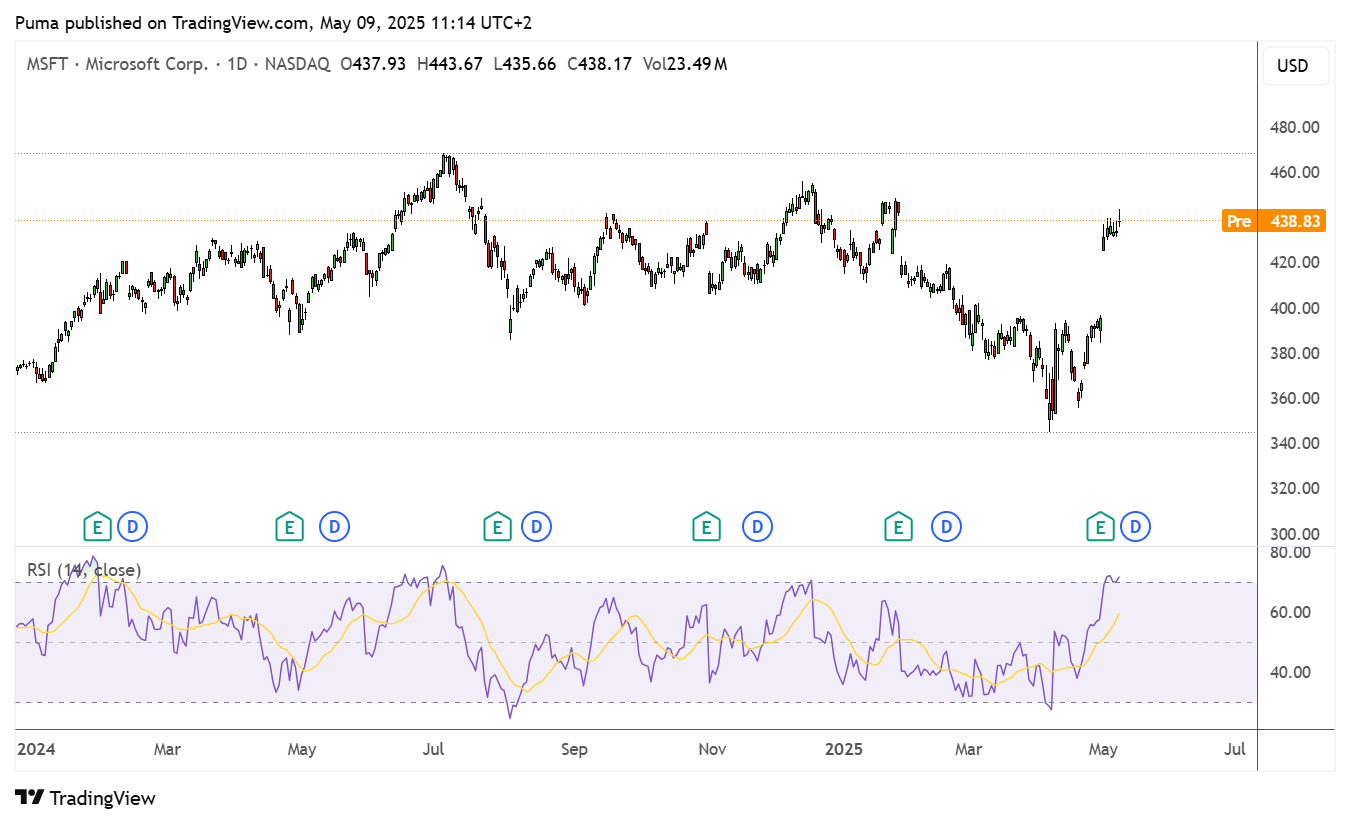
Task: Click the dividend marker for February 2024
Action: click(132, 525)
